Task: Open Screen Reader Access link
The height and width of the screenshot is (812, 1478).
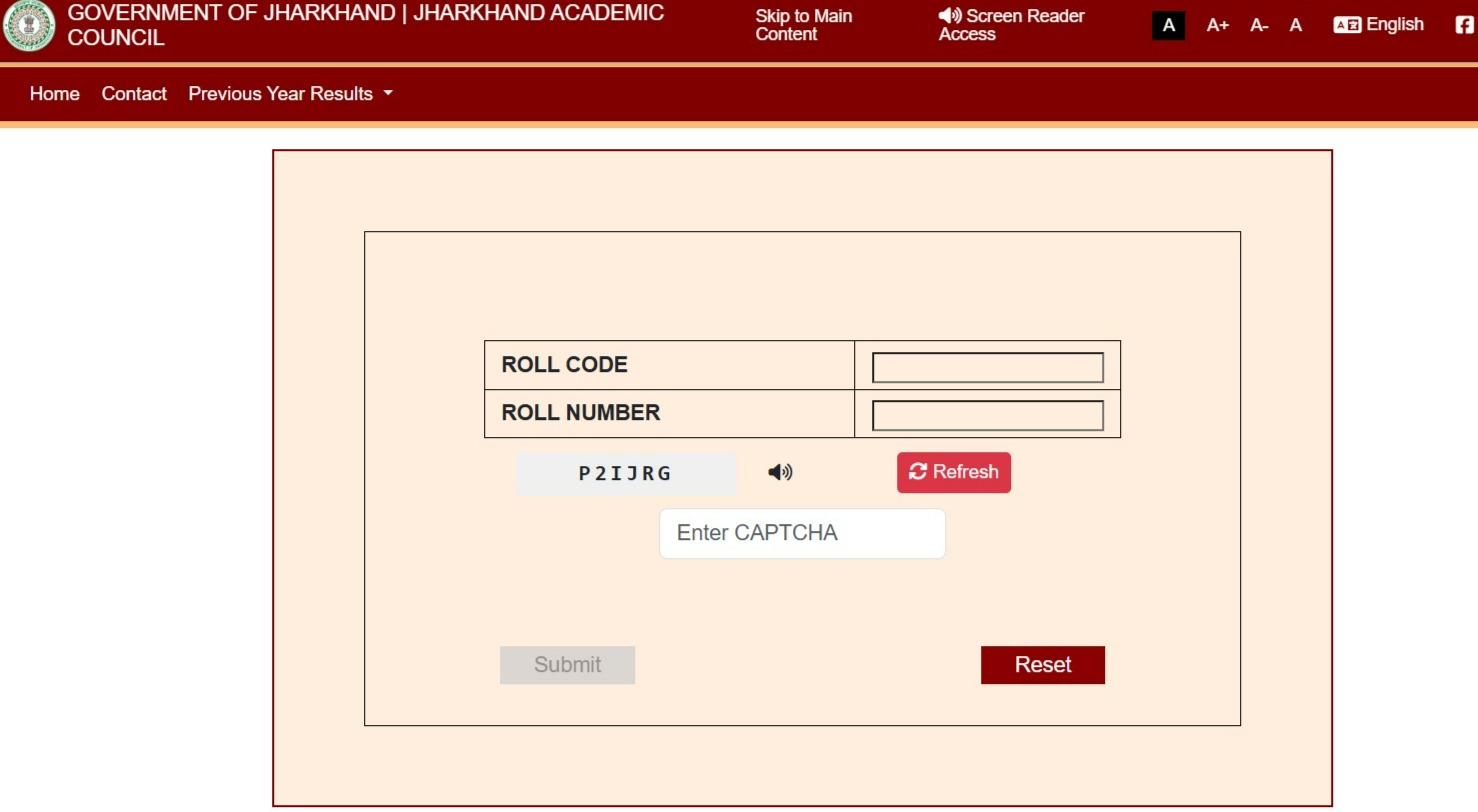Action: tap(1011, 25)
